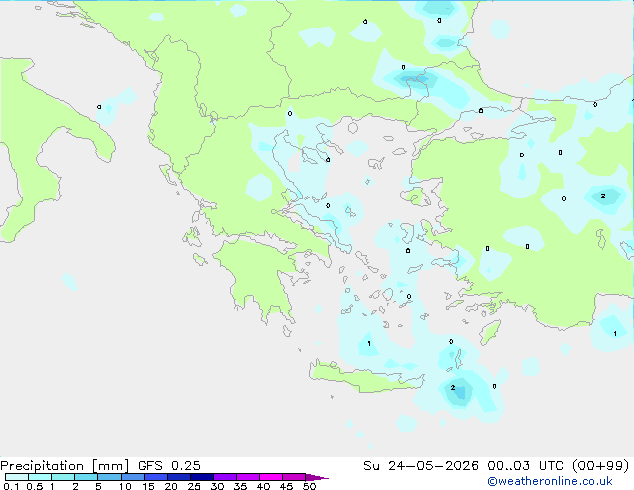Screen dimensions: 634x490
Task: Click the '0' value off the Italian Adriatic coast
Action: [99, 107]
